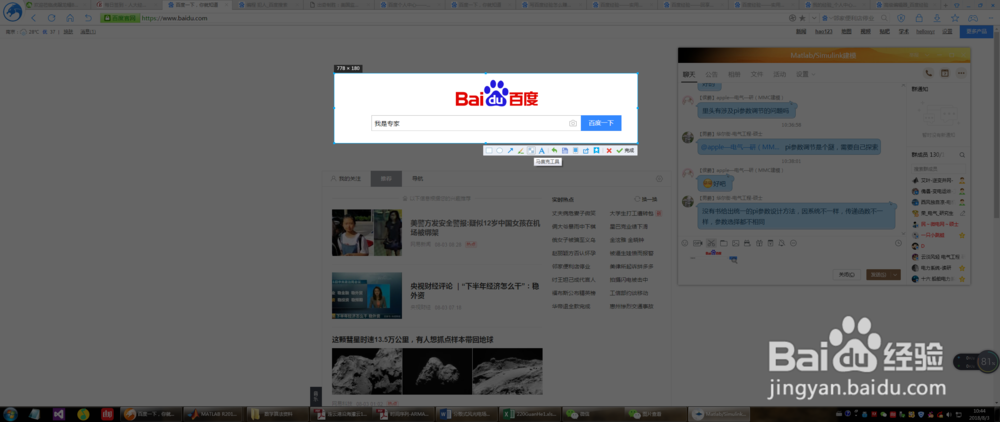Open the girl photo news thumbnail
1000x422 pixels.
click(367, 233)
